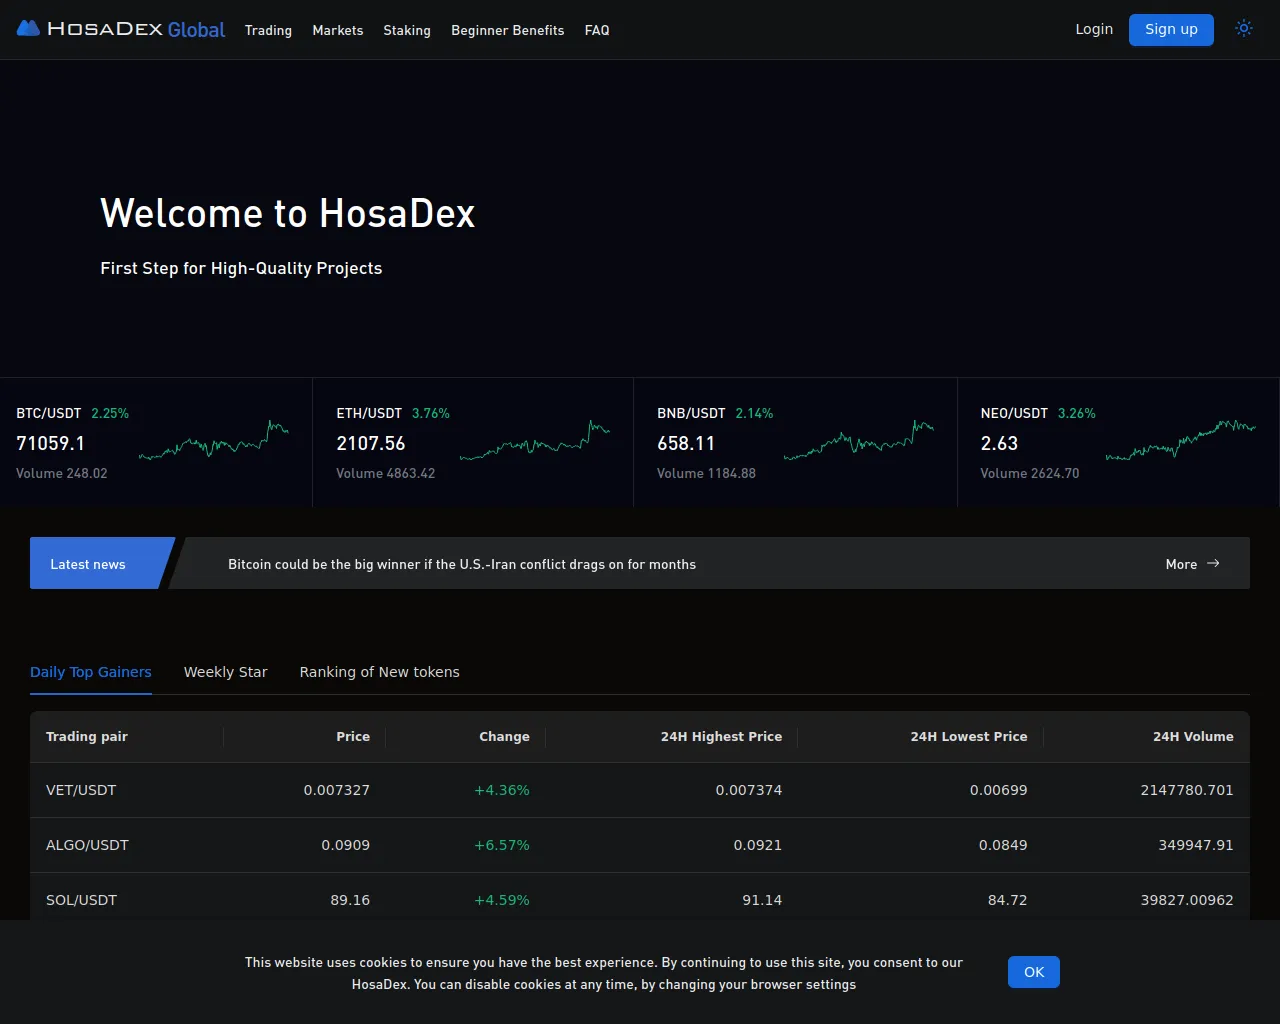
Task: Open the Trading menu
Action: click(x=268, y=30)
